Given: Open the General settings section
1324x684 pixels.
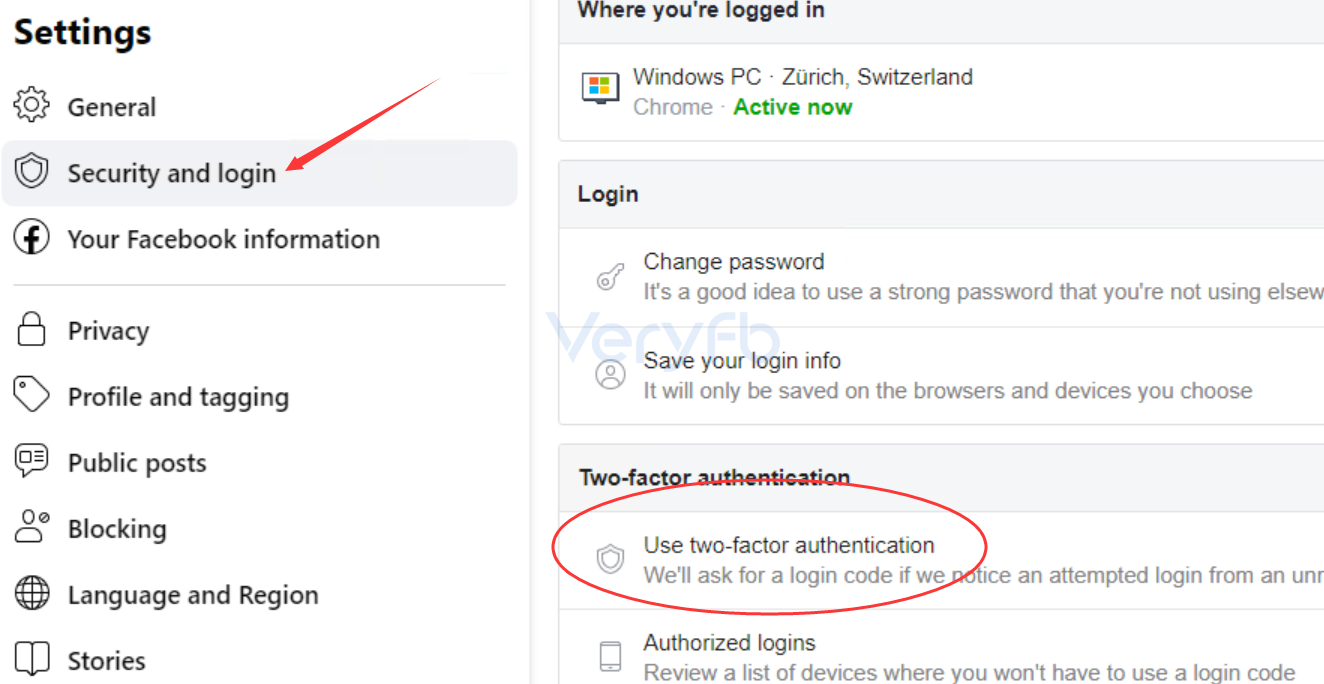Looking at the screenshot, I should 259,106.
